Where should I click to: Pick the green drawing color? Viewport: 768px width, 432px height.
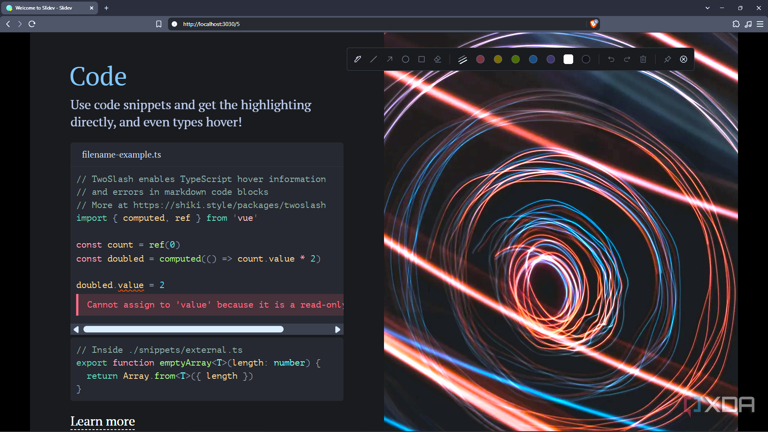515,59
